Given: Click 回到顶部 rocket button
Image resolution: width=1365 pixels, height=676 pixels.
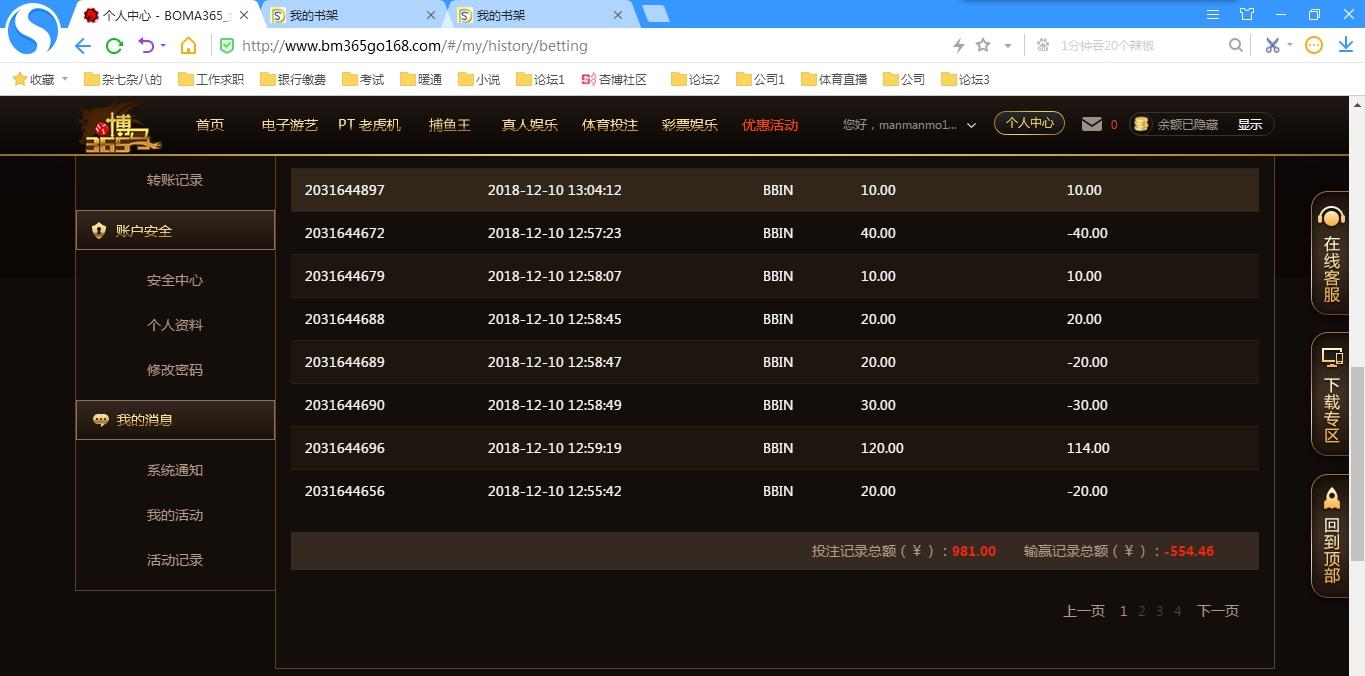Looking at the screenshot, I should (x=1331, y=536).
